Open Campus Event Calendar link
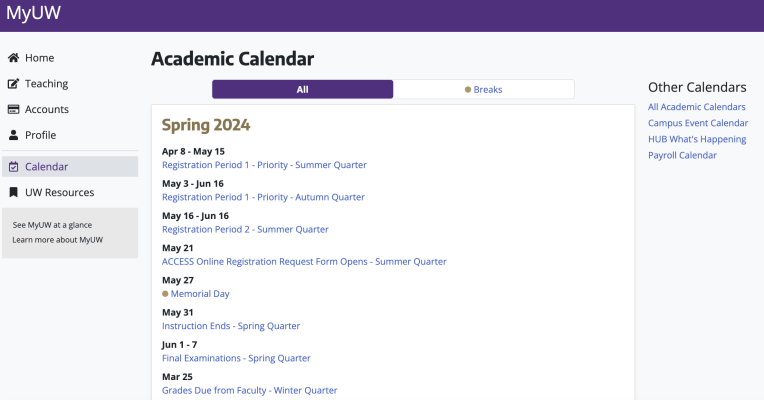 (x=698, y=123)
